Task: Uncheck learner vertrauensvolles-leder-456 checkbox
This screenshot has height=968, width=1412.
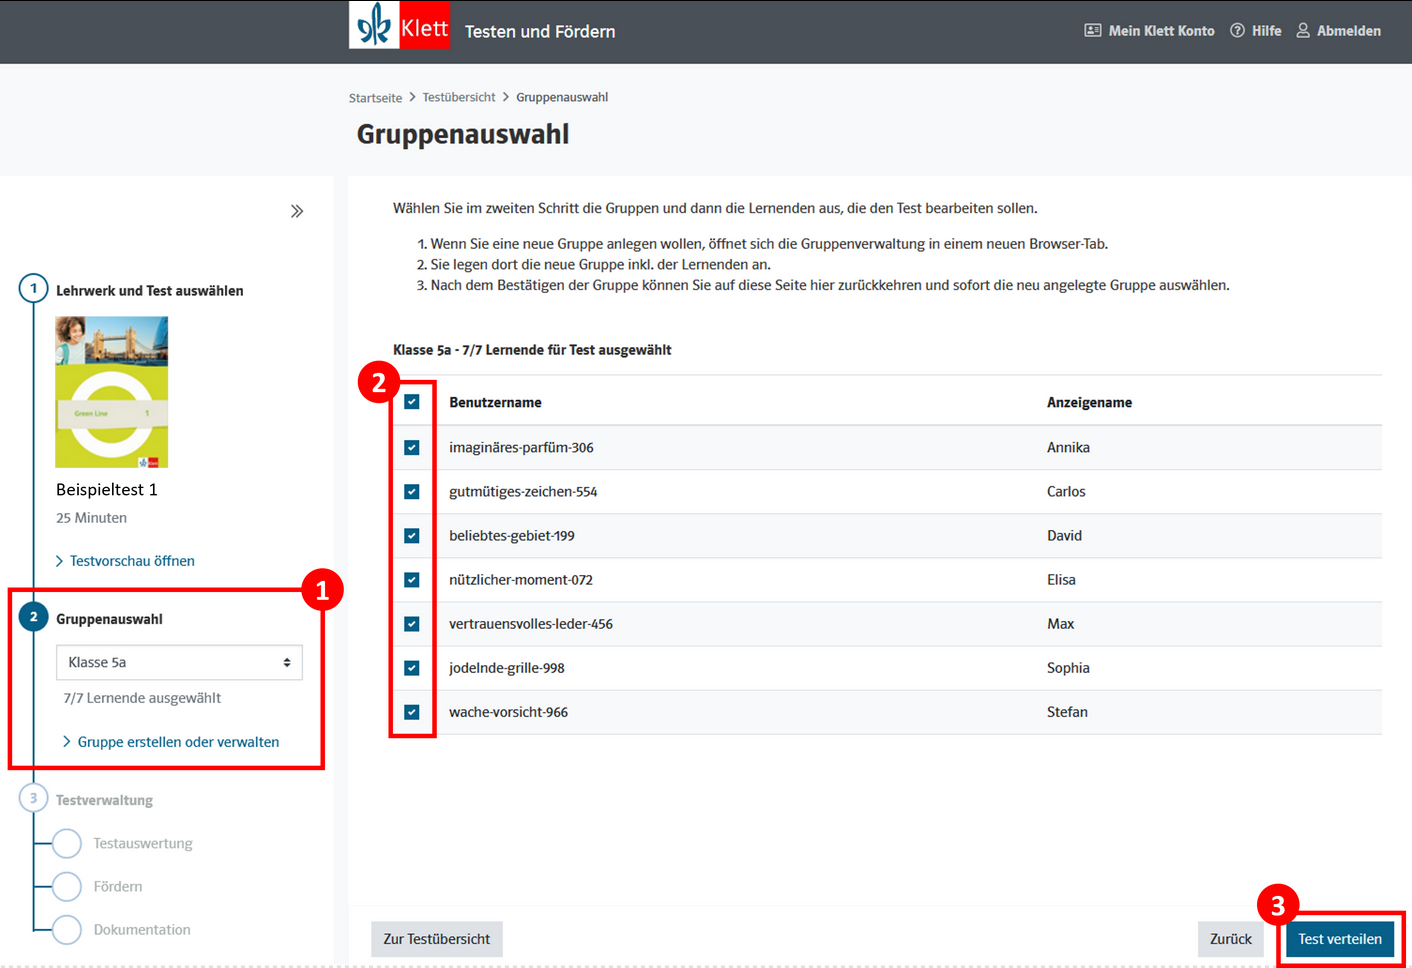Action: 412,623
